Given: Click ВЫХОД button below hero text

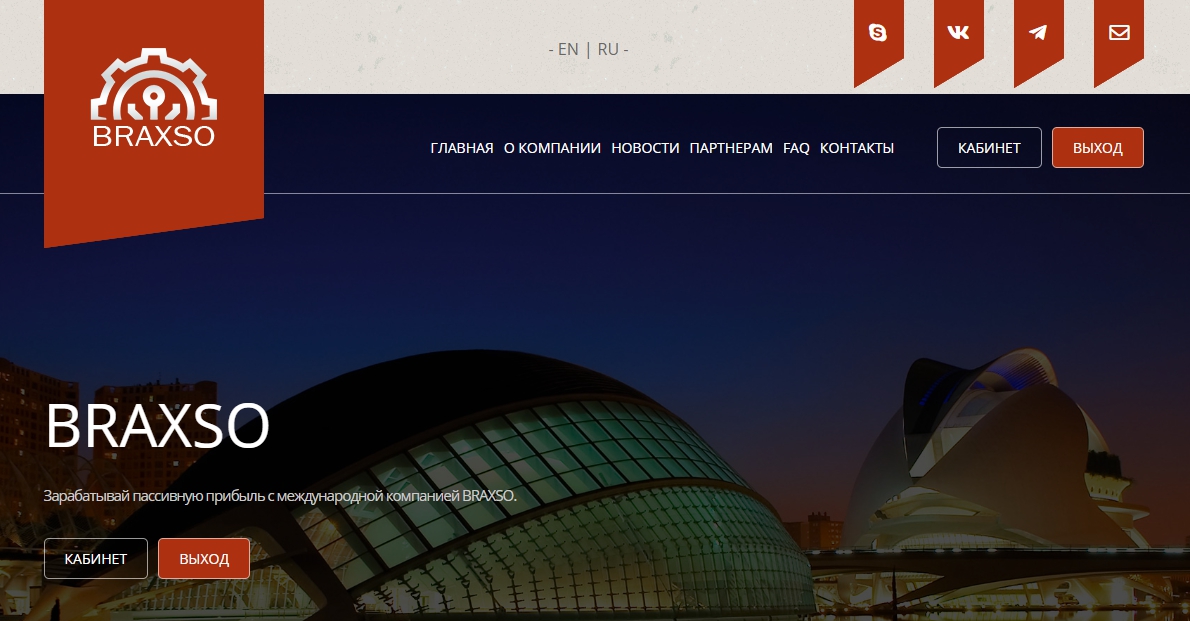Looking at the screenshot, I should pos(204,559).
